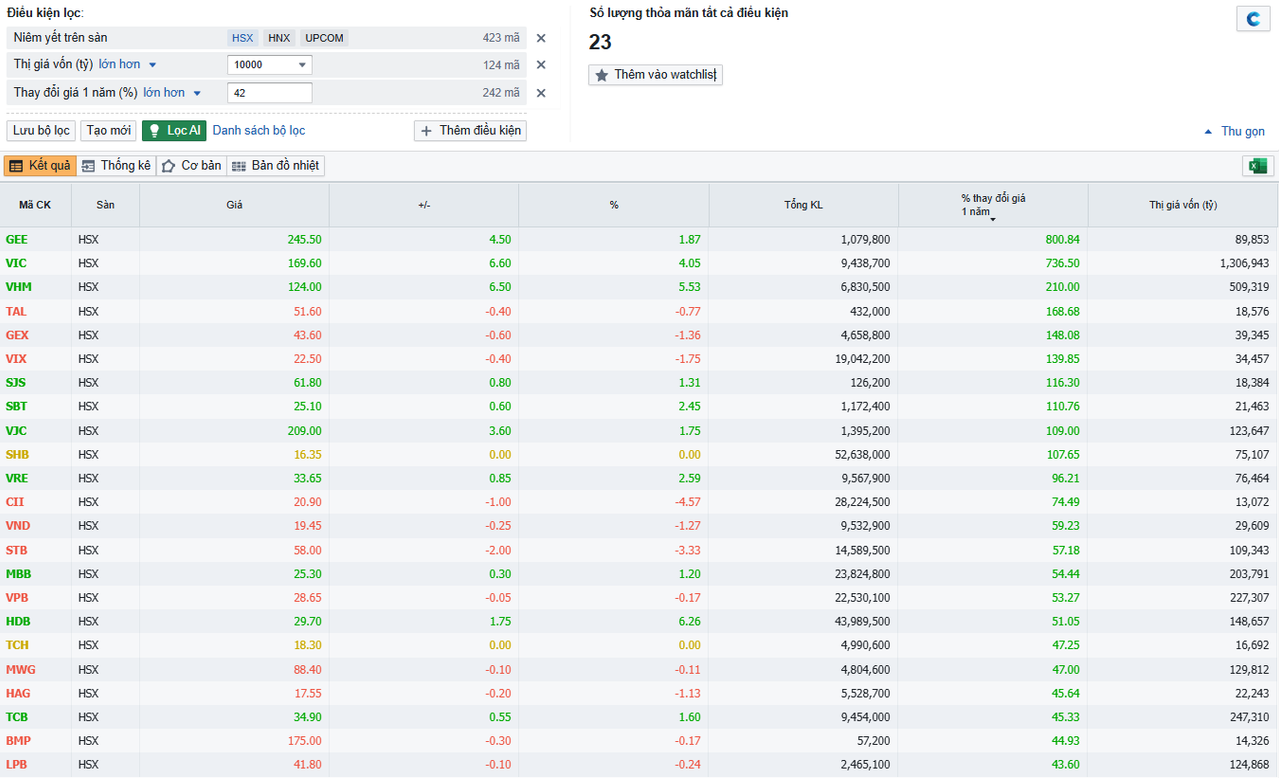Click SHB volume 52,638,000
Screen dimensions: 1279x778
861,455
